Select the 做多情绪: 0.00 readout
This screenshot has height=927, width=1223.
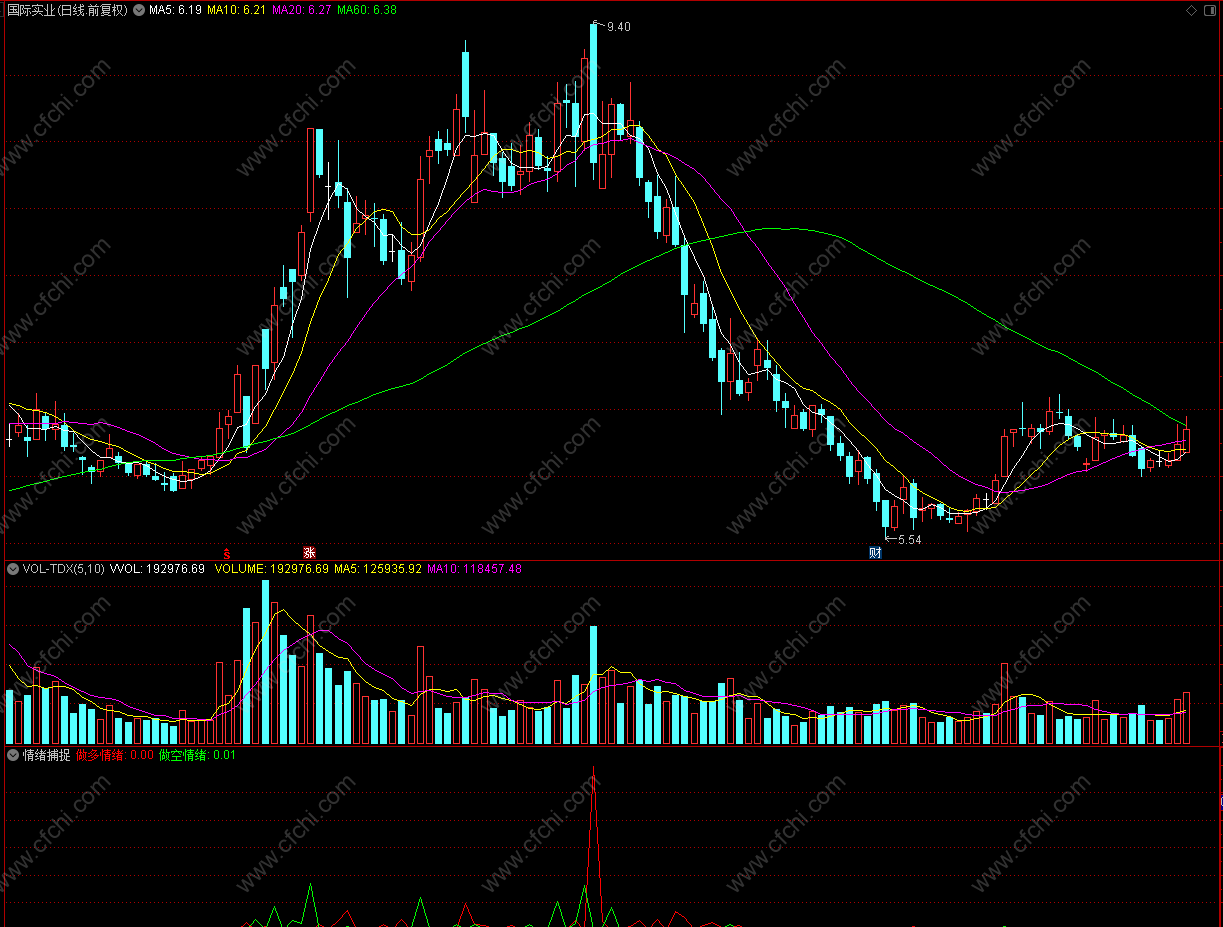115,755
